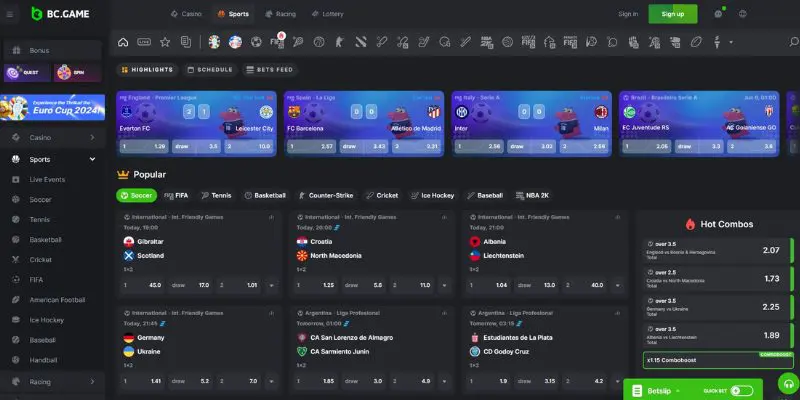
Task: Click the green Sign up button
Action: [x=672, y=14]
